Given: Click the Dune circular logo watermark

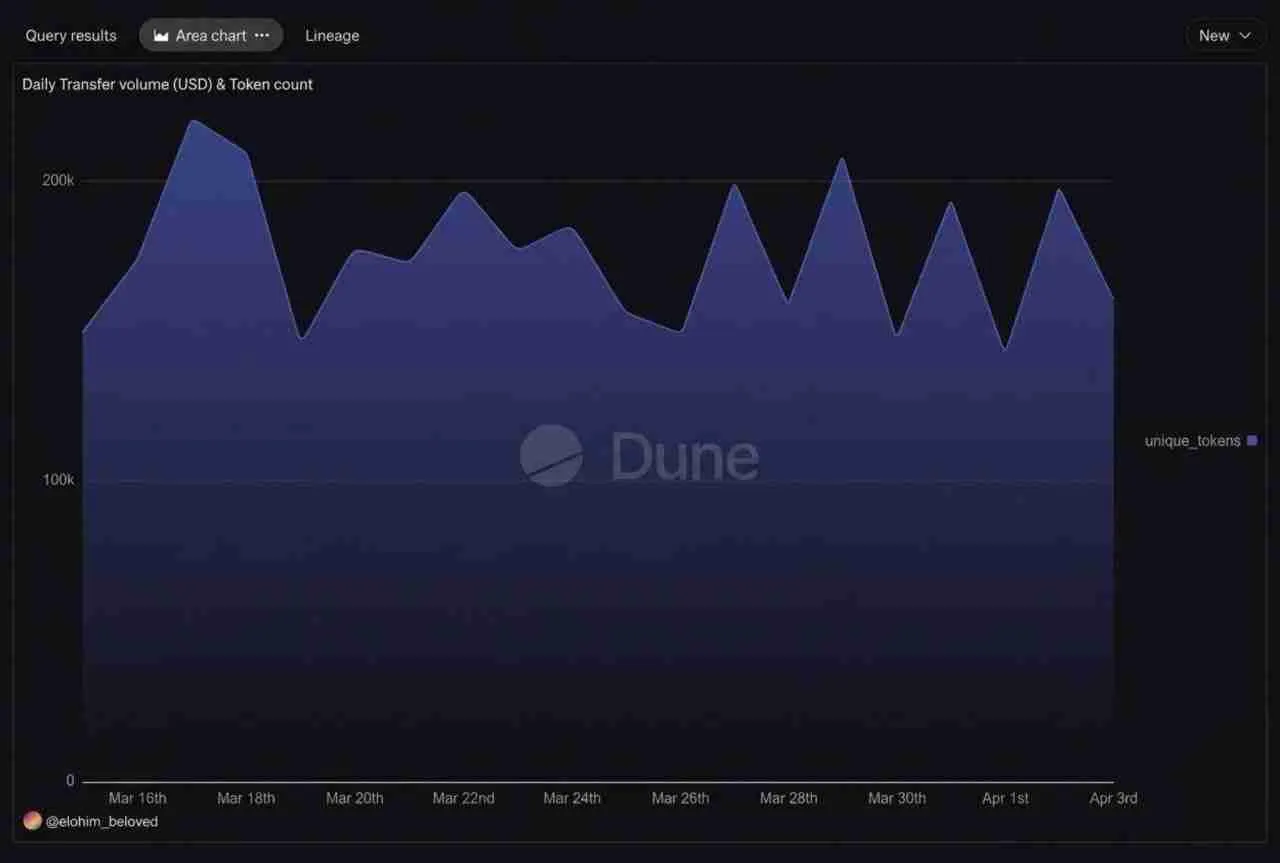Looking at the screenshot, I should (551, 456).
